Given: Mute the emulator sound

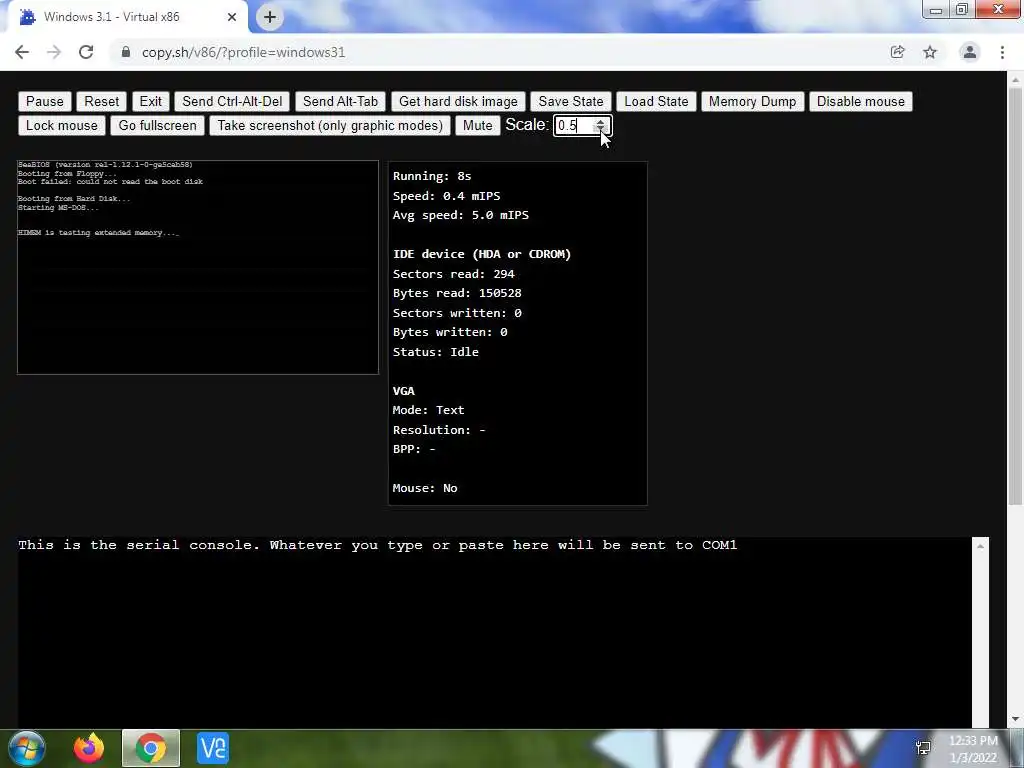Looking at the screenshot, I should click(477, 125).
